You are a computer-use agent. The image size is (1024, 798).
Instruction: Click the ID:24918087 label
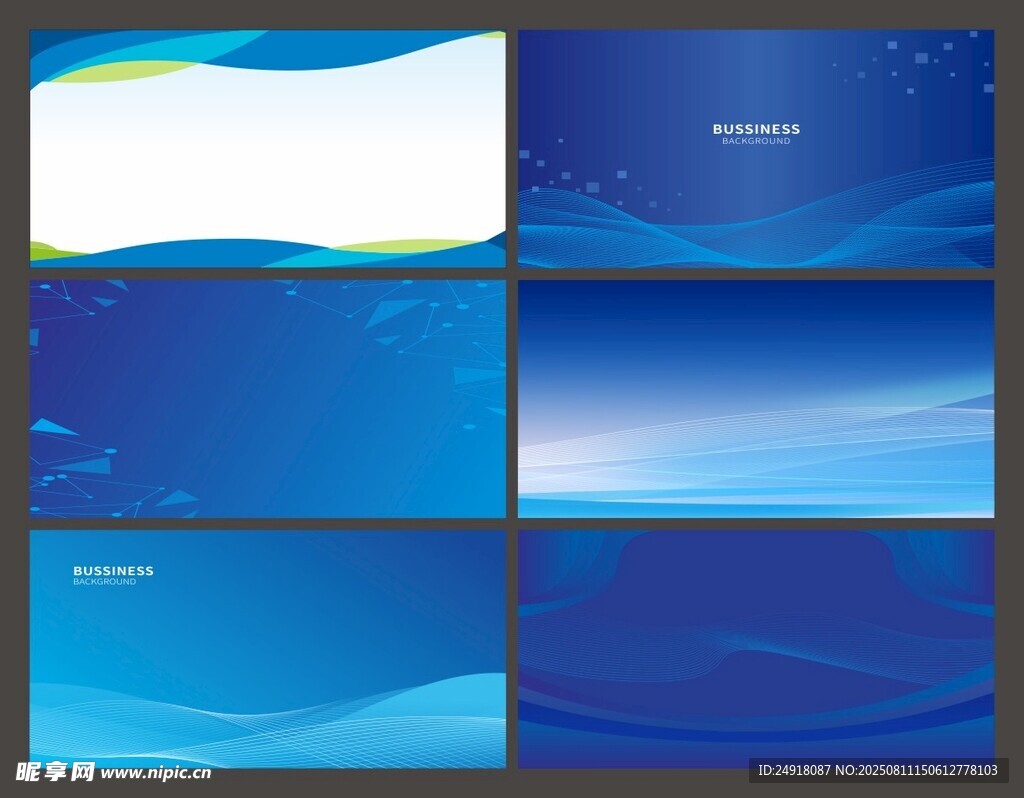(797, 770)
